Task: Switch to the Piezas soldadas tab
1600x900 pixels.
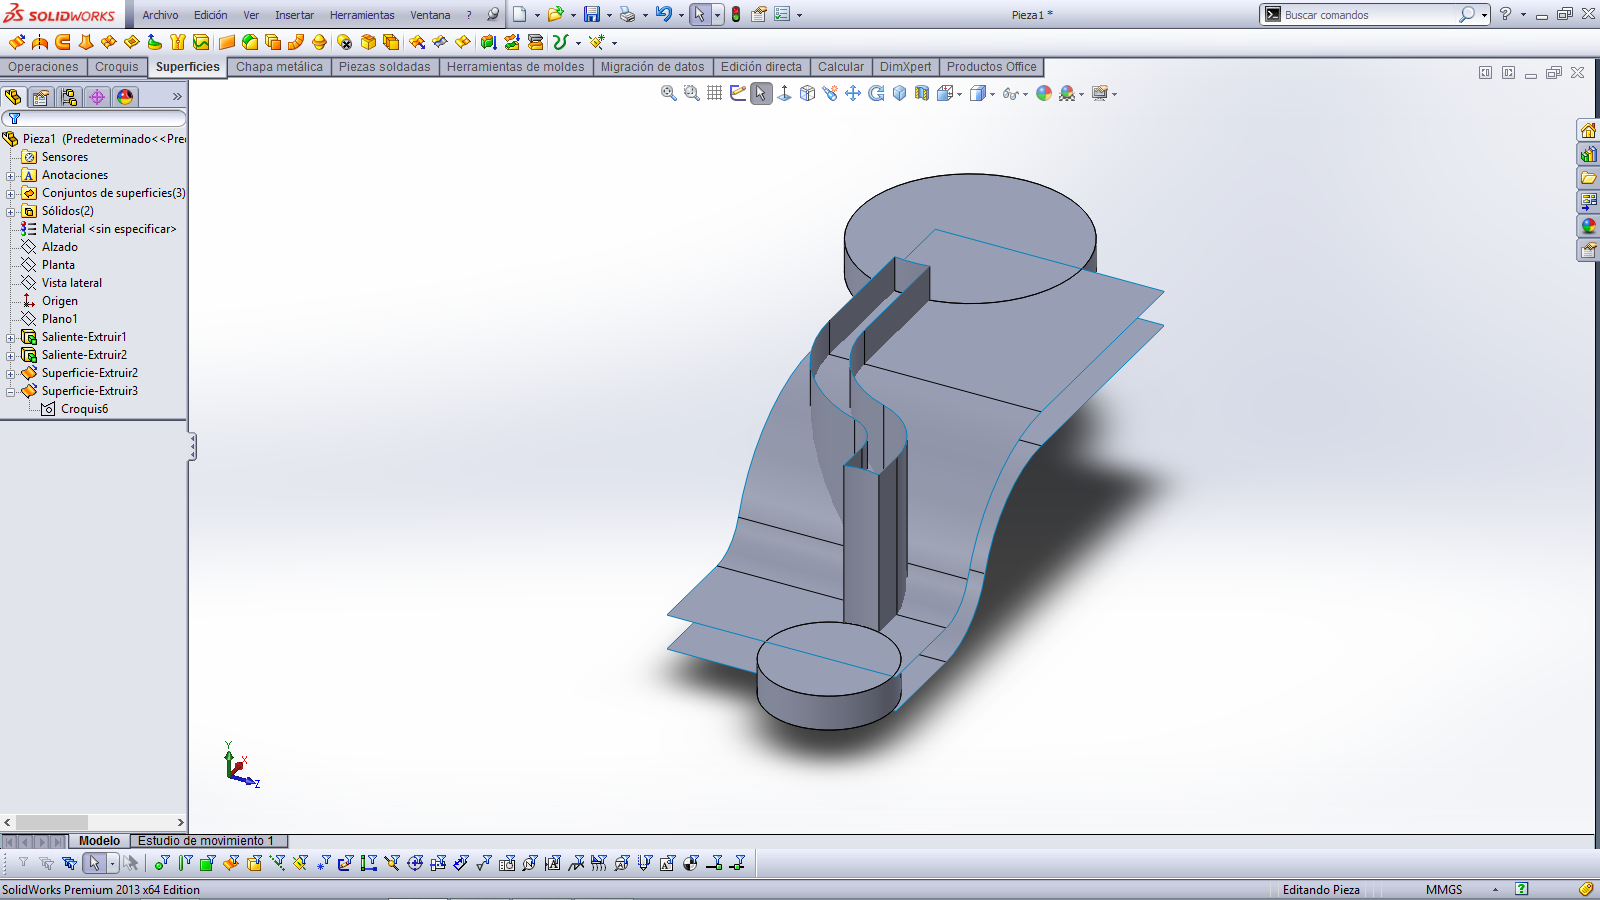Action: tap(384, 67)
